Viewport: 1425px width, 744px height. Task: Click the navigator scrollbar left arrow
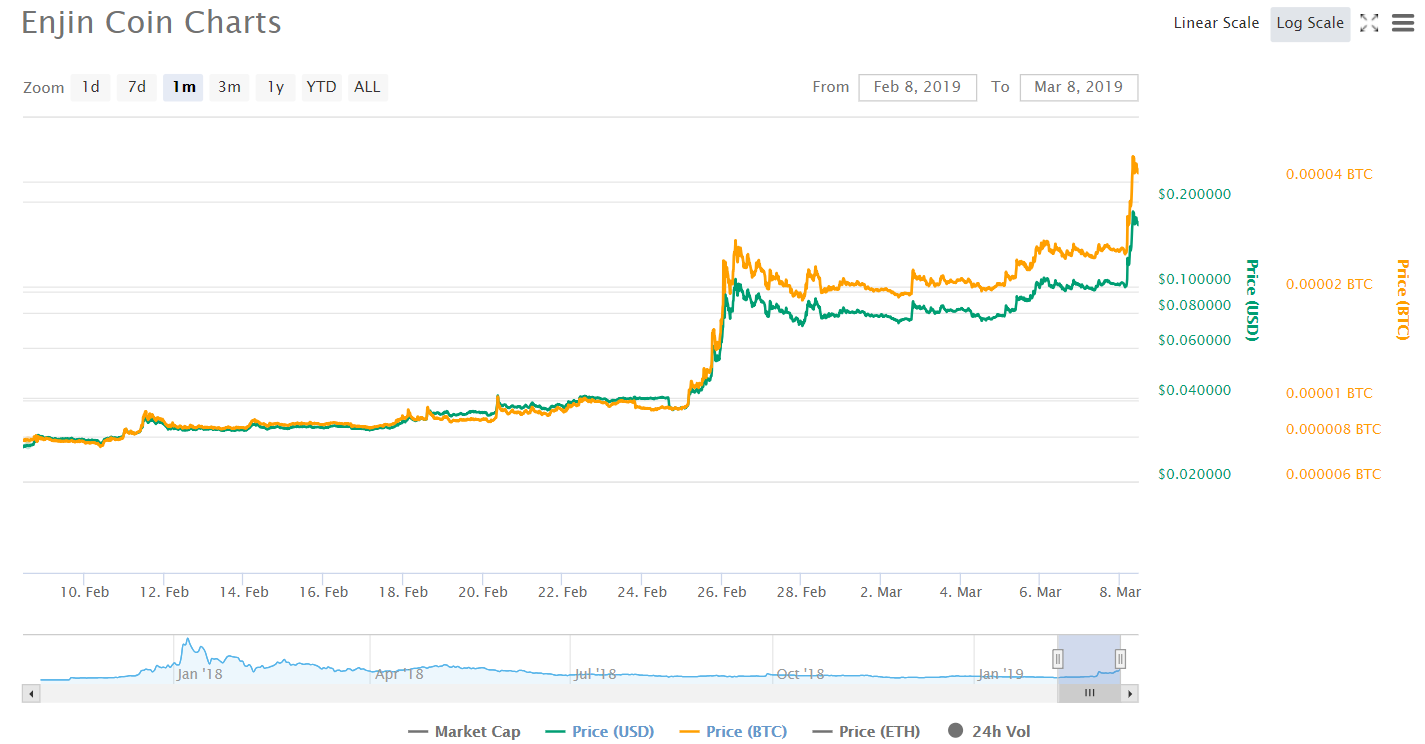(x=31, y=693)
